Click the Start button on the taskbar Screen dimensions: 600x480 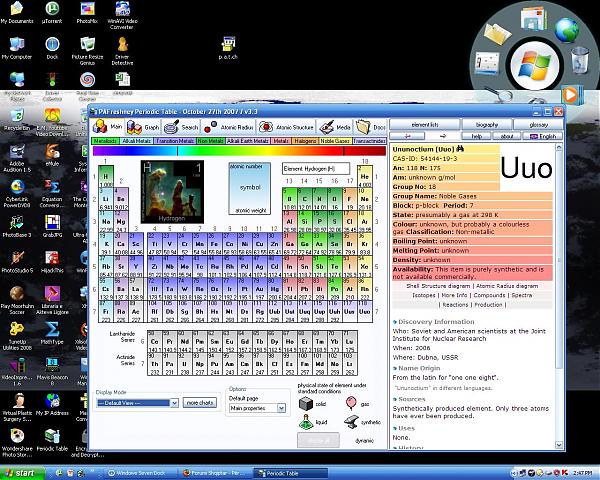[22, 473]
